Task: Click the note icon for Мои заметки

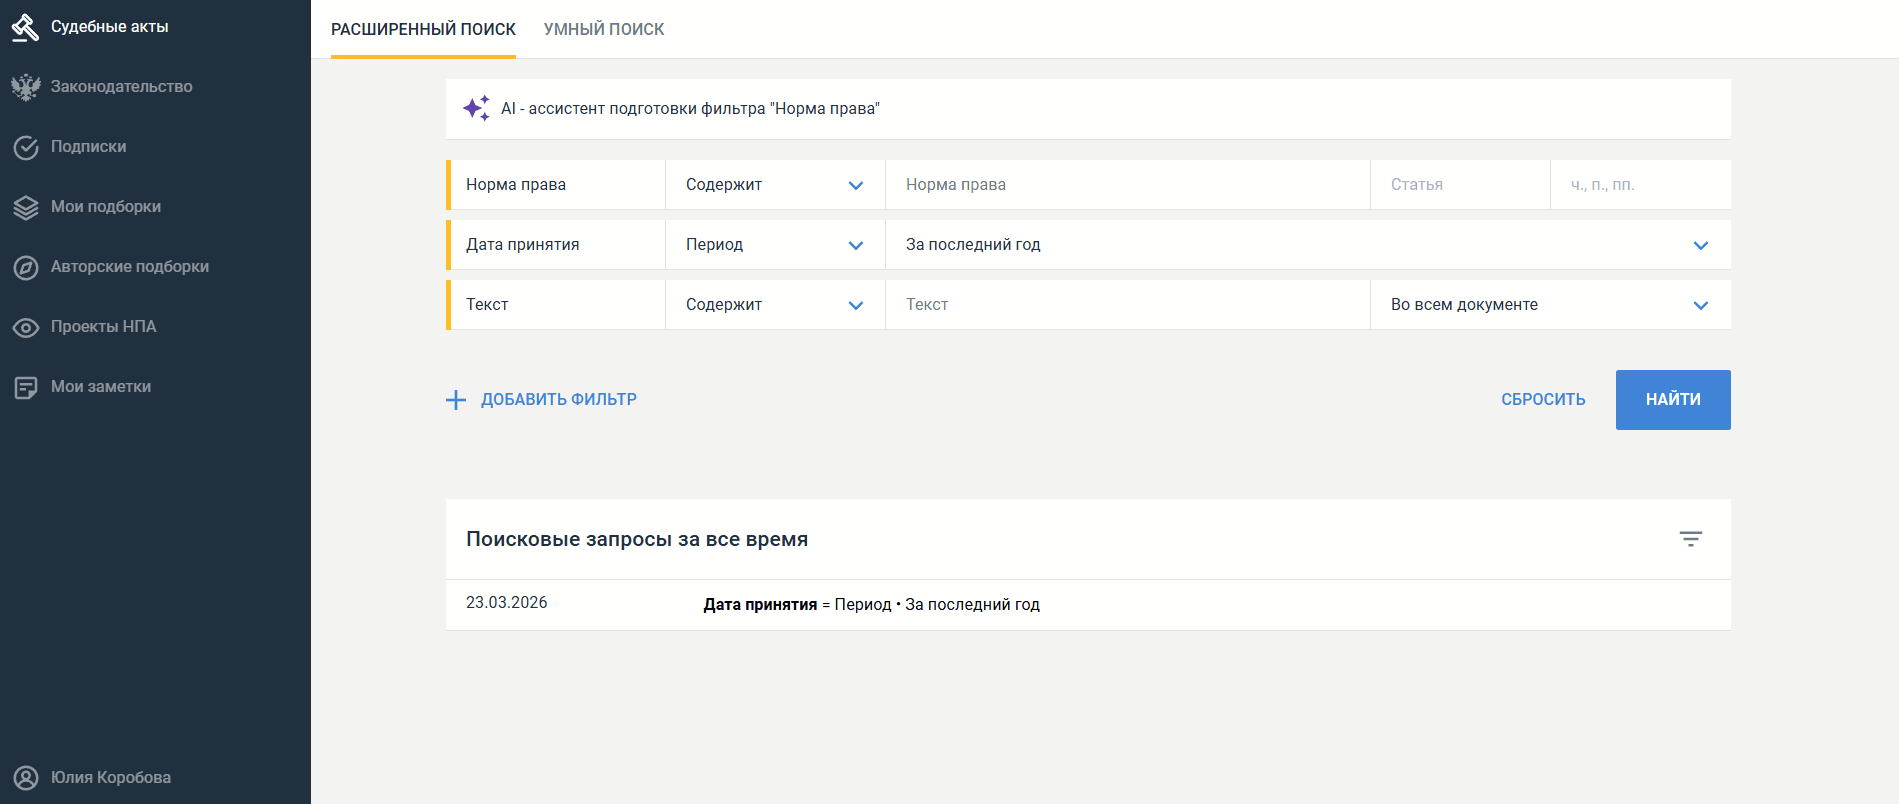Action: click(x=25, y=387)
